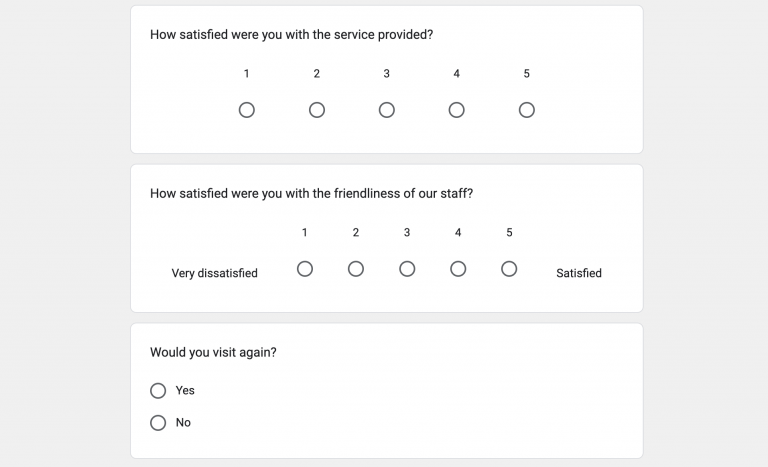Choose No for visiting again

pos(158,423)
